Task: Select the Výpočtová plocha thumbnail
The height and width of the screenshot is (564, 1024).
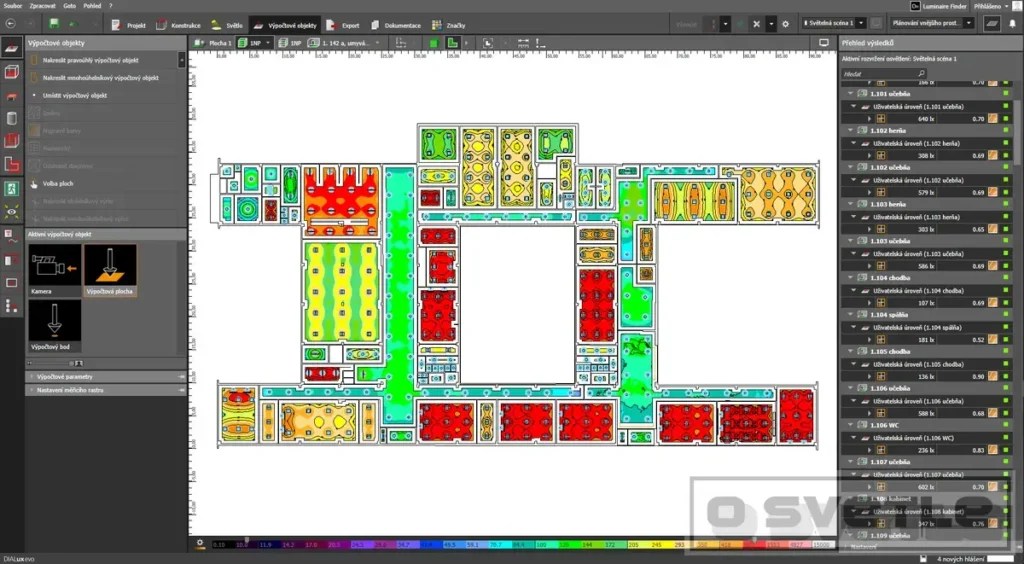Action: (x=110, y=270)
